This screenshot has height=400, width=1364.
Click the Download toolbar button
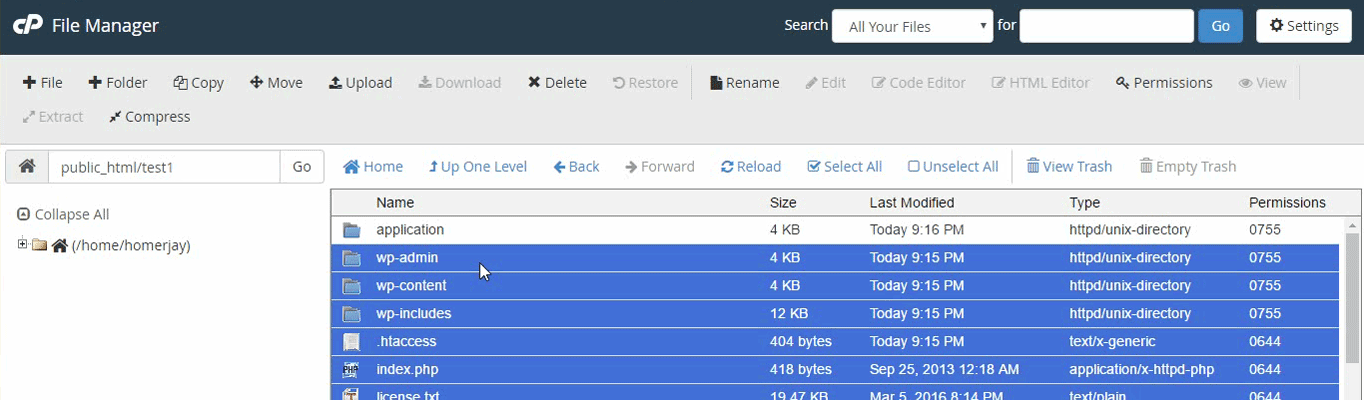[460, 83]
